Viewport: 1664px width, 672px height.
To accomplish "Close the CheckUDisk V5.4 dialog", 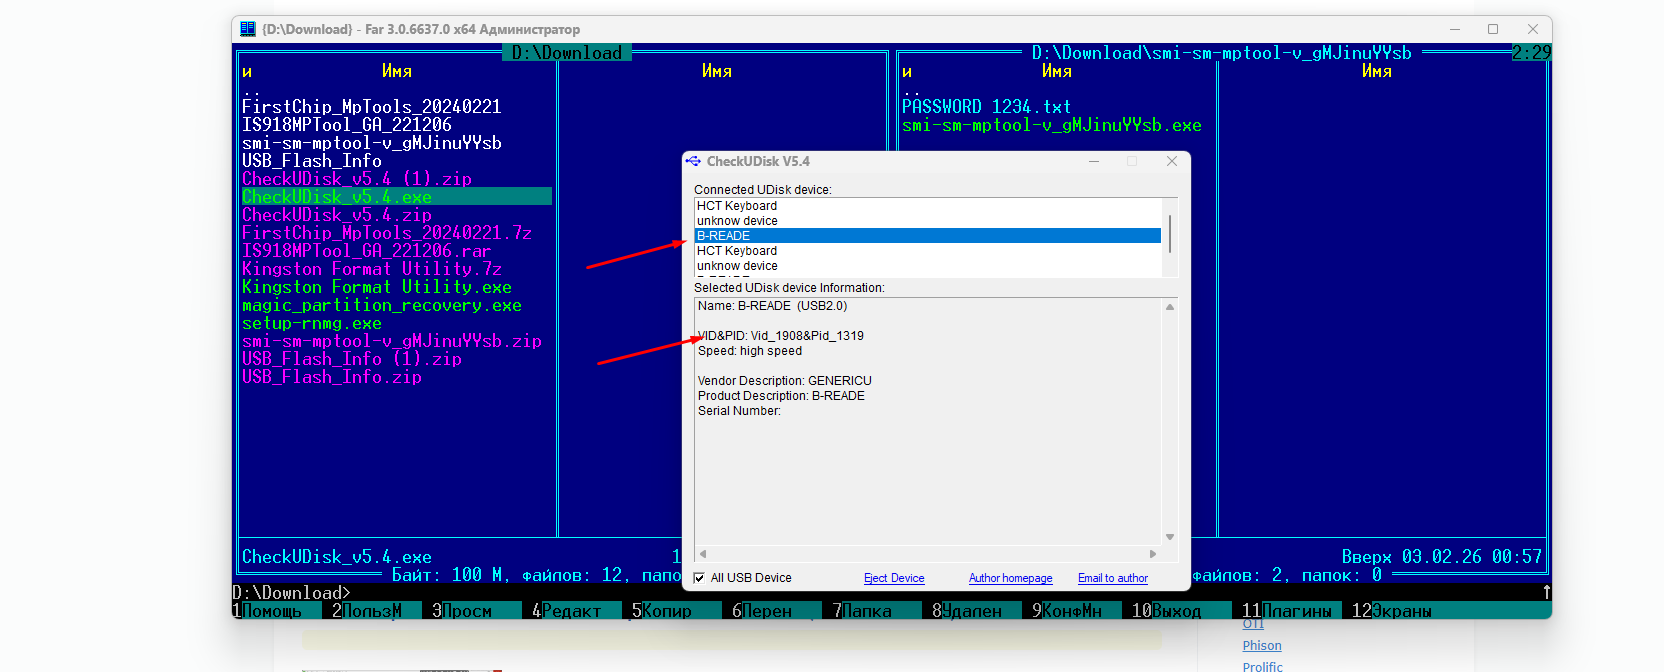I will pos(1171,161).
